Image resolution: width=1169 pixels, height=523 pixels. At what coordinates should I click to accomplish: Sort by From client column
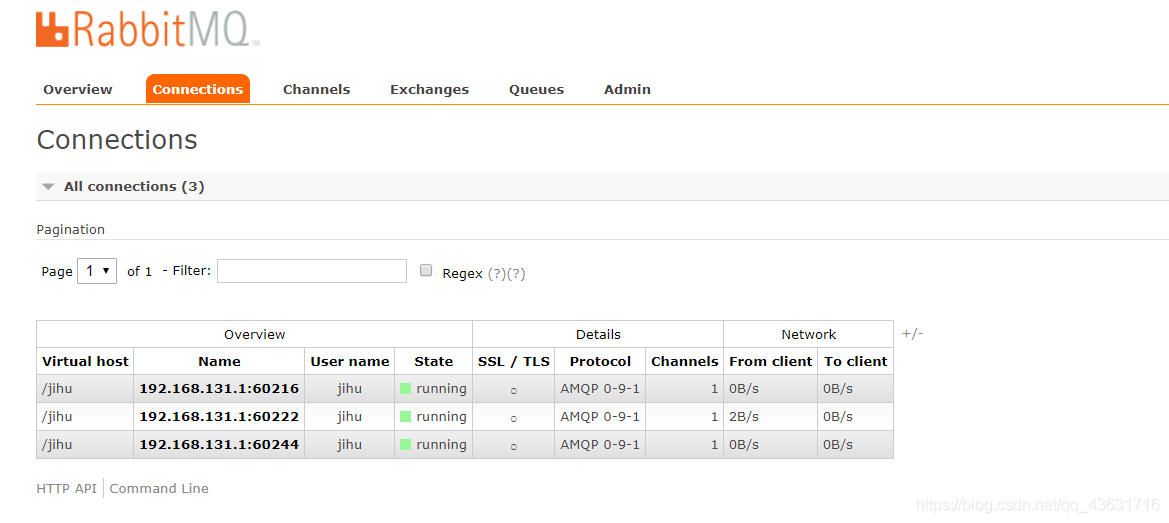[x=770, y=361]
